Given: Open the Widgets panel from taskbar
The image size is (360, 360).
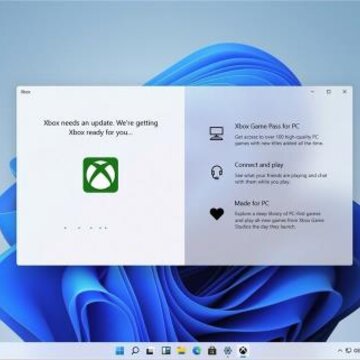Looking at the screenshot, I should click(x=166, y=350).
